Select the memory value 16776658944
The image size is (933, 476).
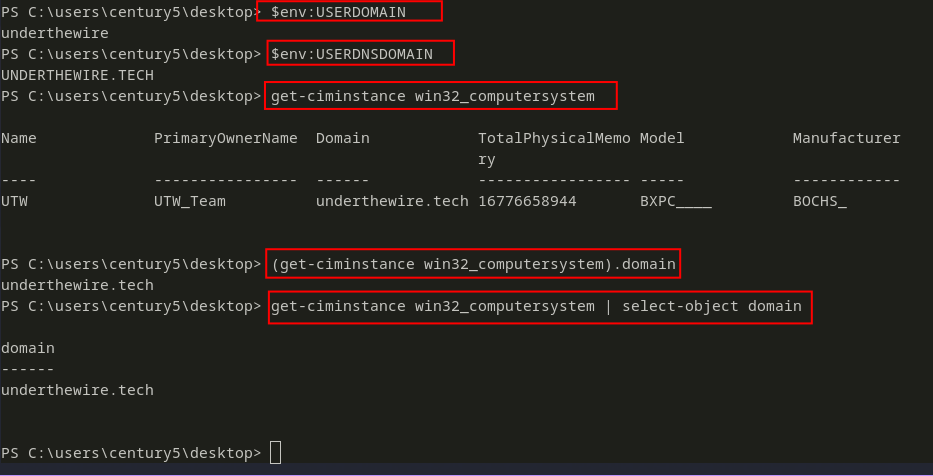527,201
